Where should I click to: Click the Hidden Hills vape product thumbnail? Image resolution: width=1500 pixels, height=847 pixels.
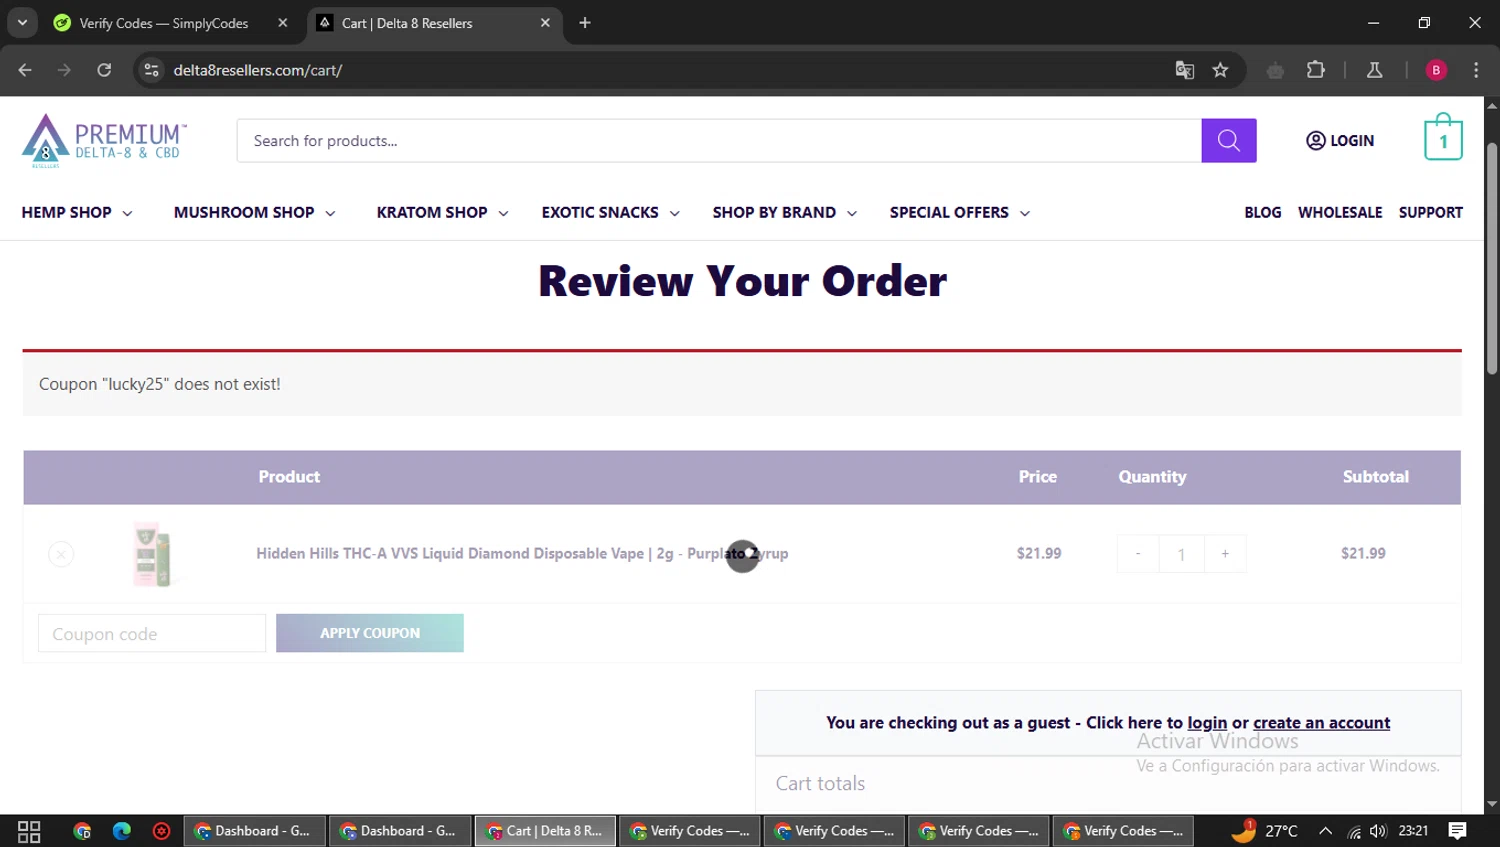pyautogui.click(x=152, y=554)
